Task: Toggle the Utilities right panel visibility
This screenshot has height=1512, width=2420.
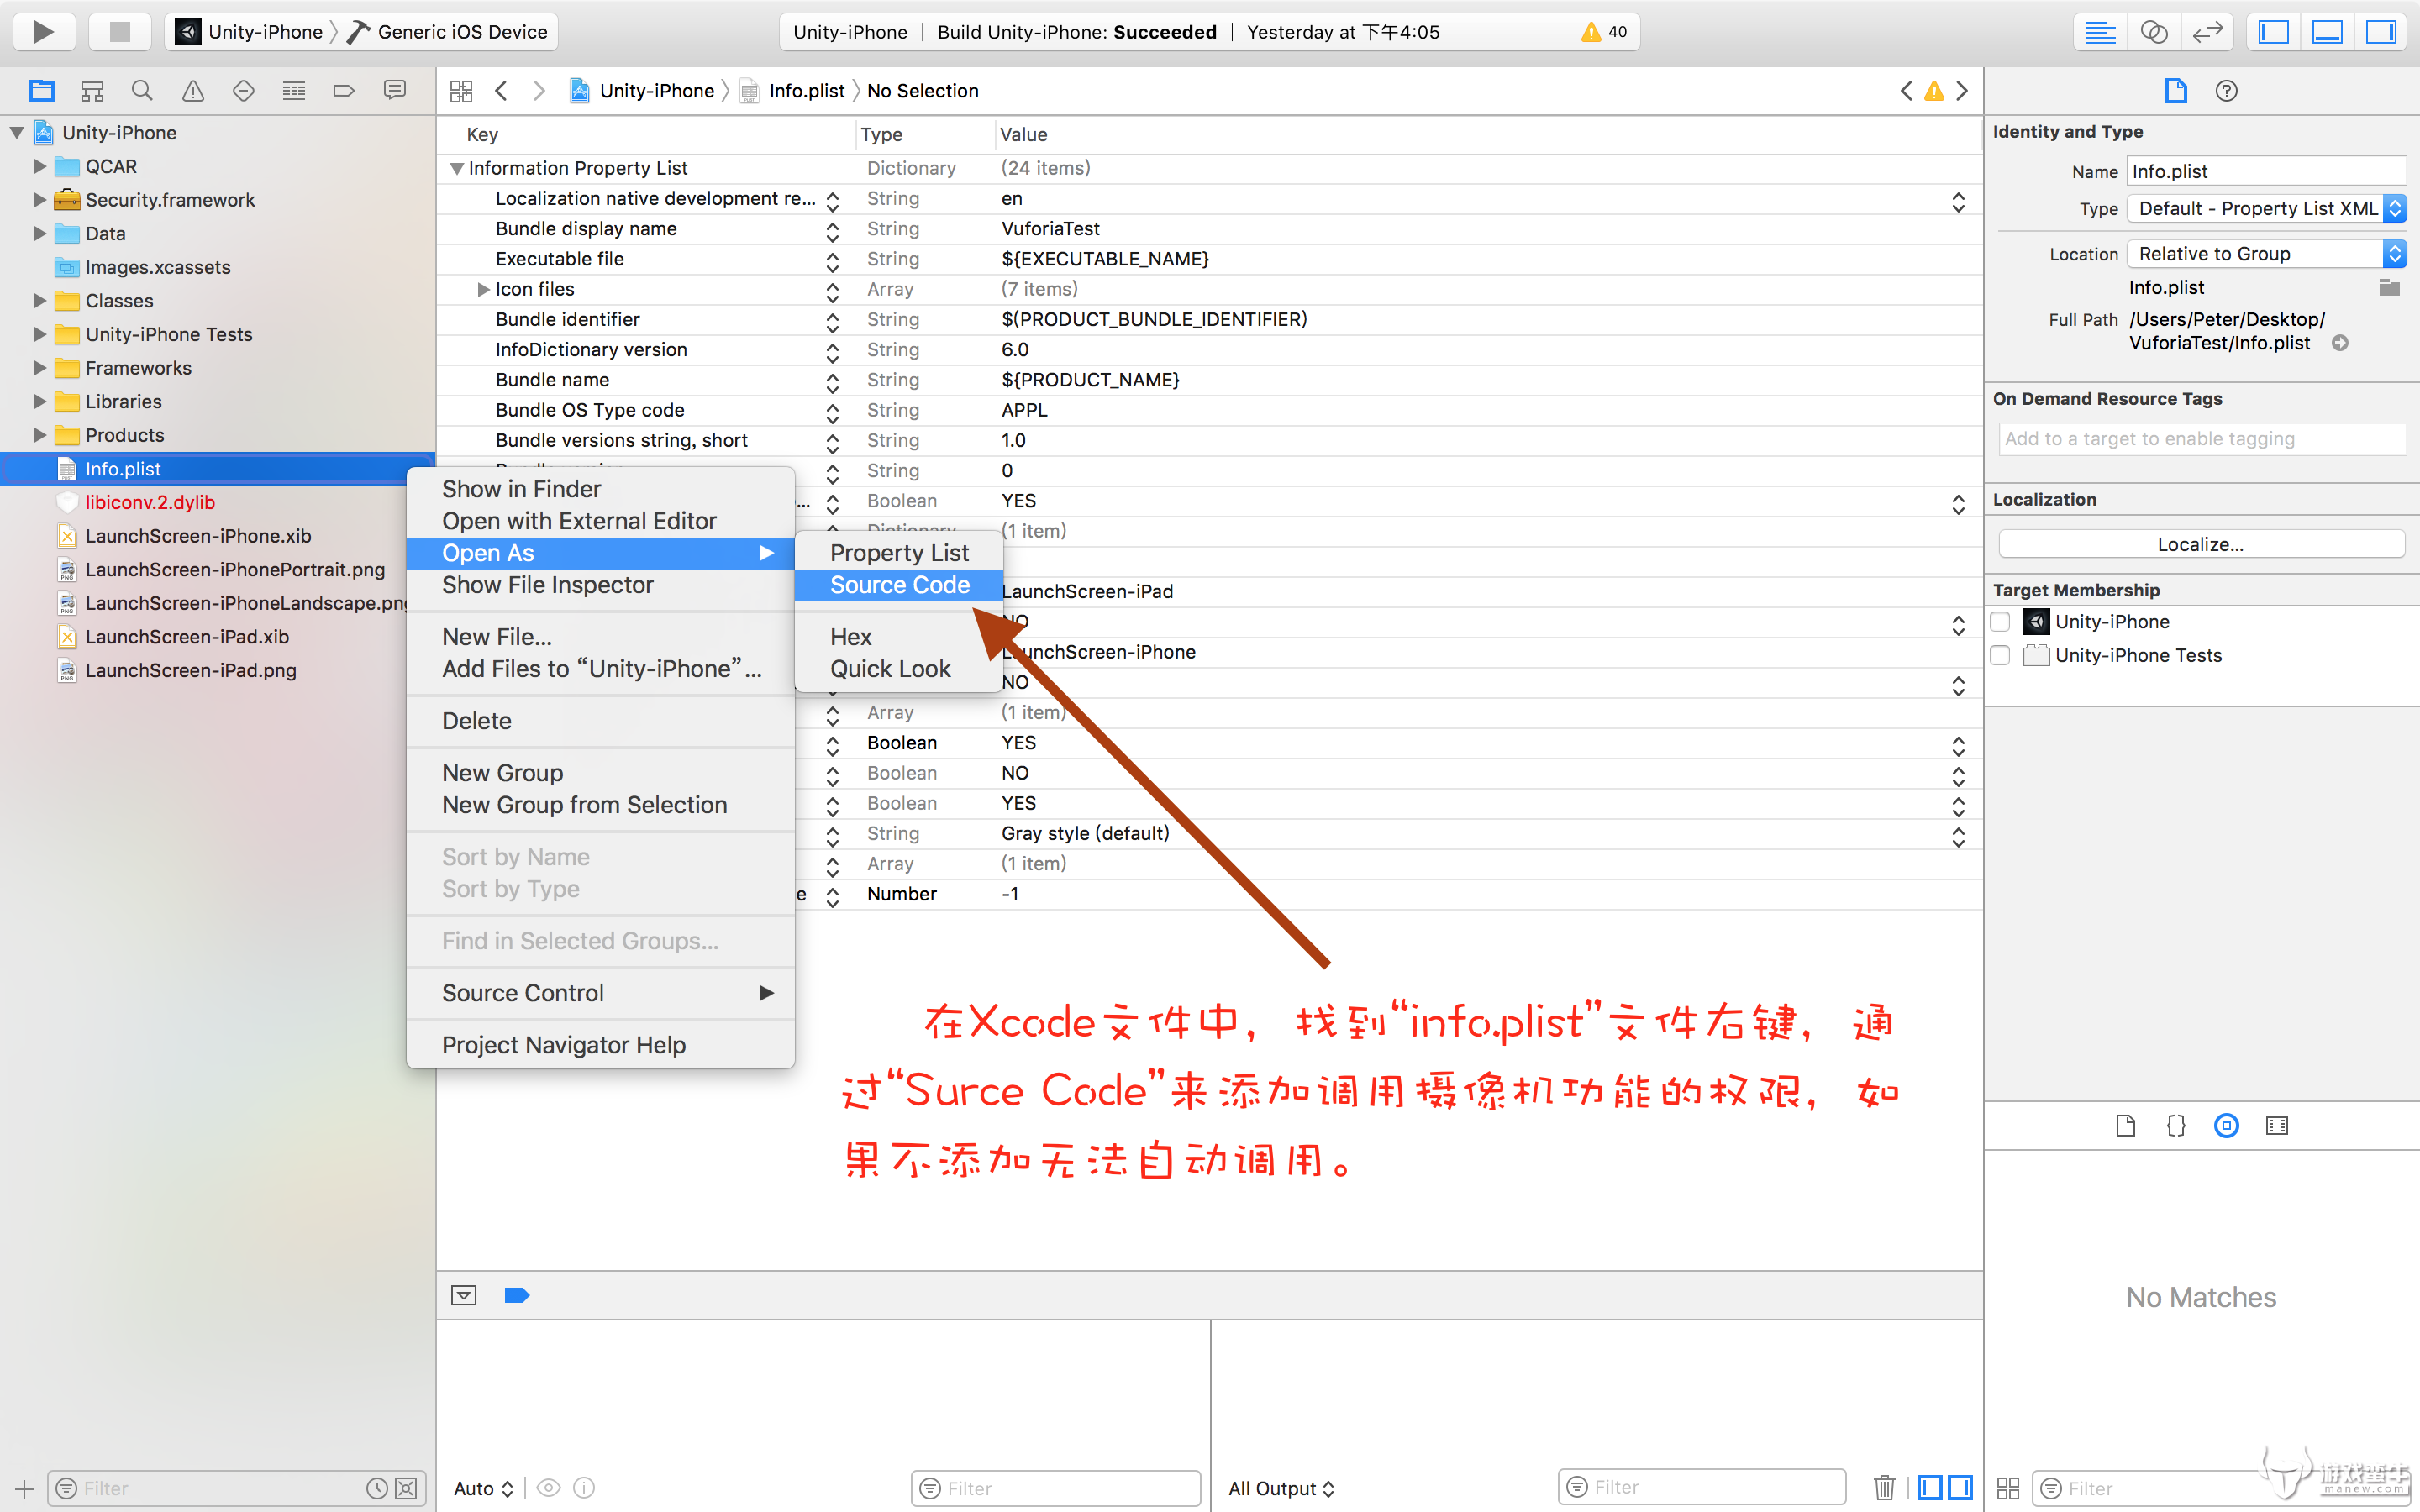Action: (x=2381, y=32)
